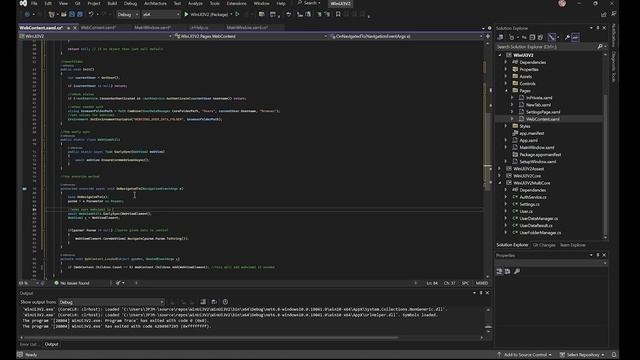Viewport: 640px width, 360px height.
Task: Toggle auto hide pin on Solution Explorer
Action: (x=598, y=28)
